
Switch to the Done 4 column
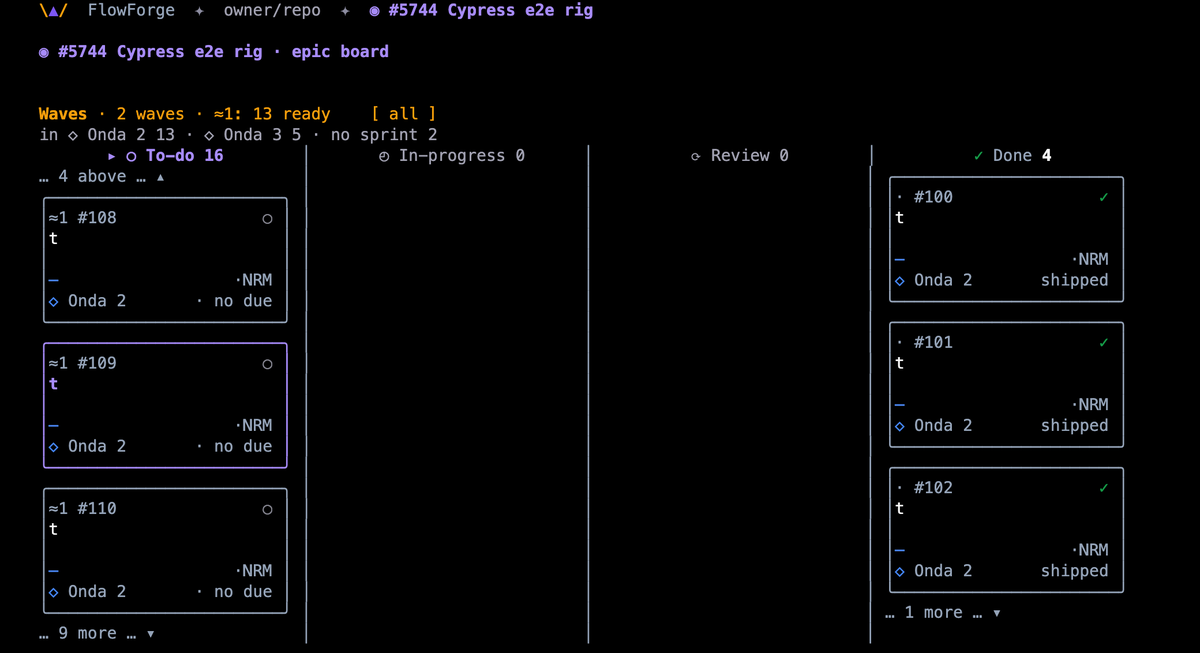(1012, 156)
